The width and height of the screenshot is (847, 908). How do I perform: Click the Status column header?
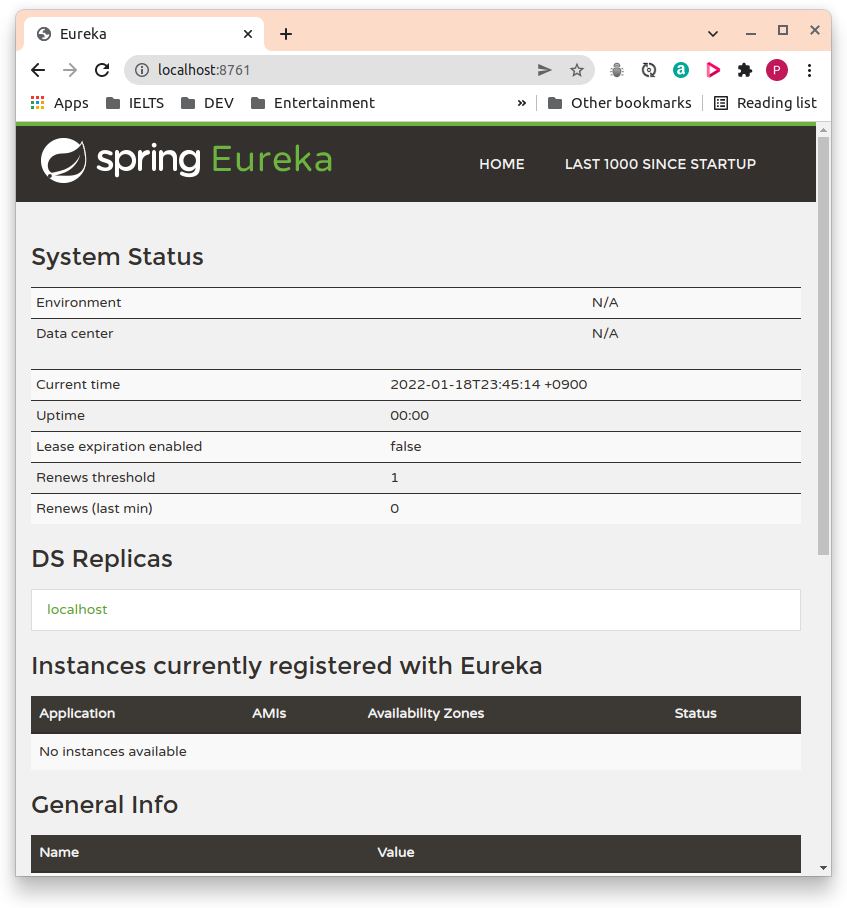(x=695, y=713)
